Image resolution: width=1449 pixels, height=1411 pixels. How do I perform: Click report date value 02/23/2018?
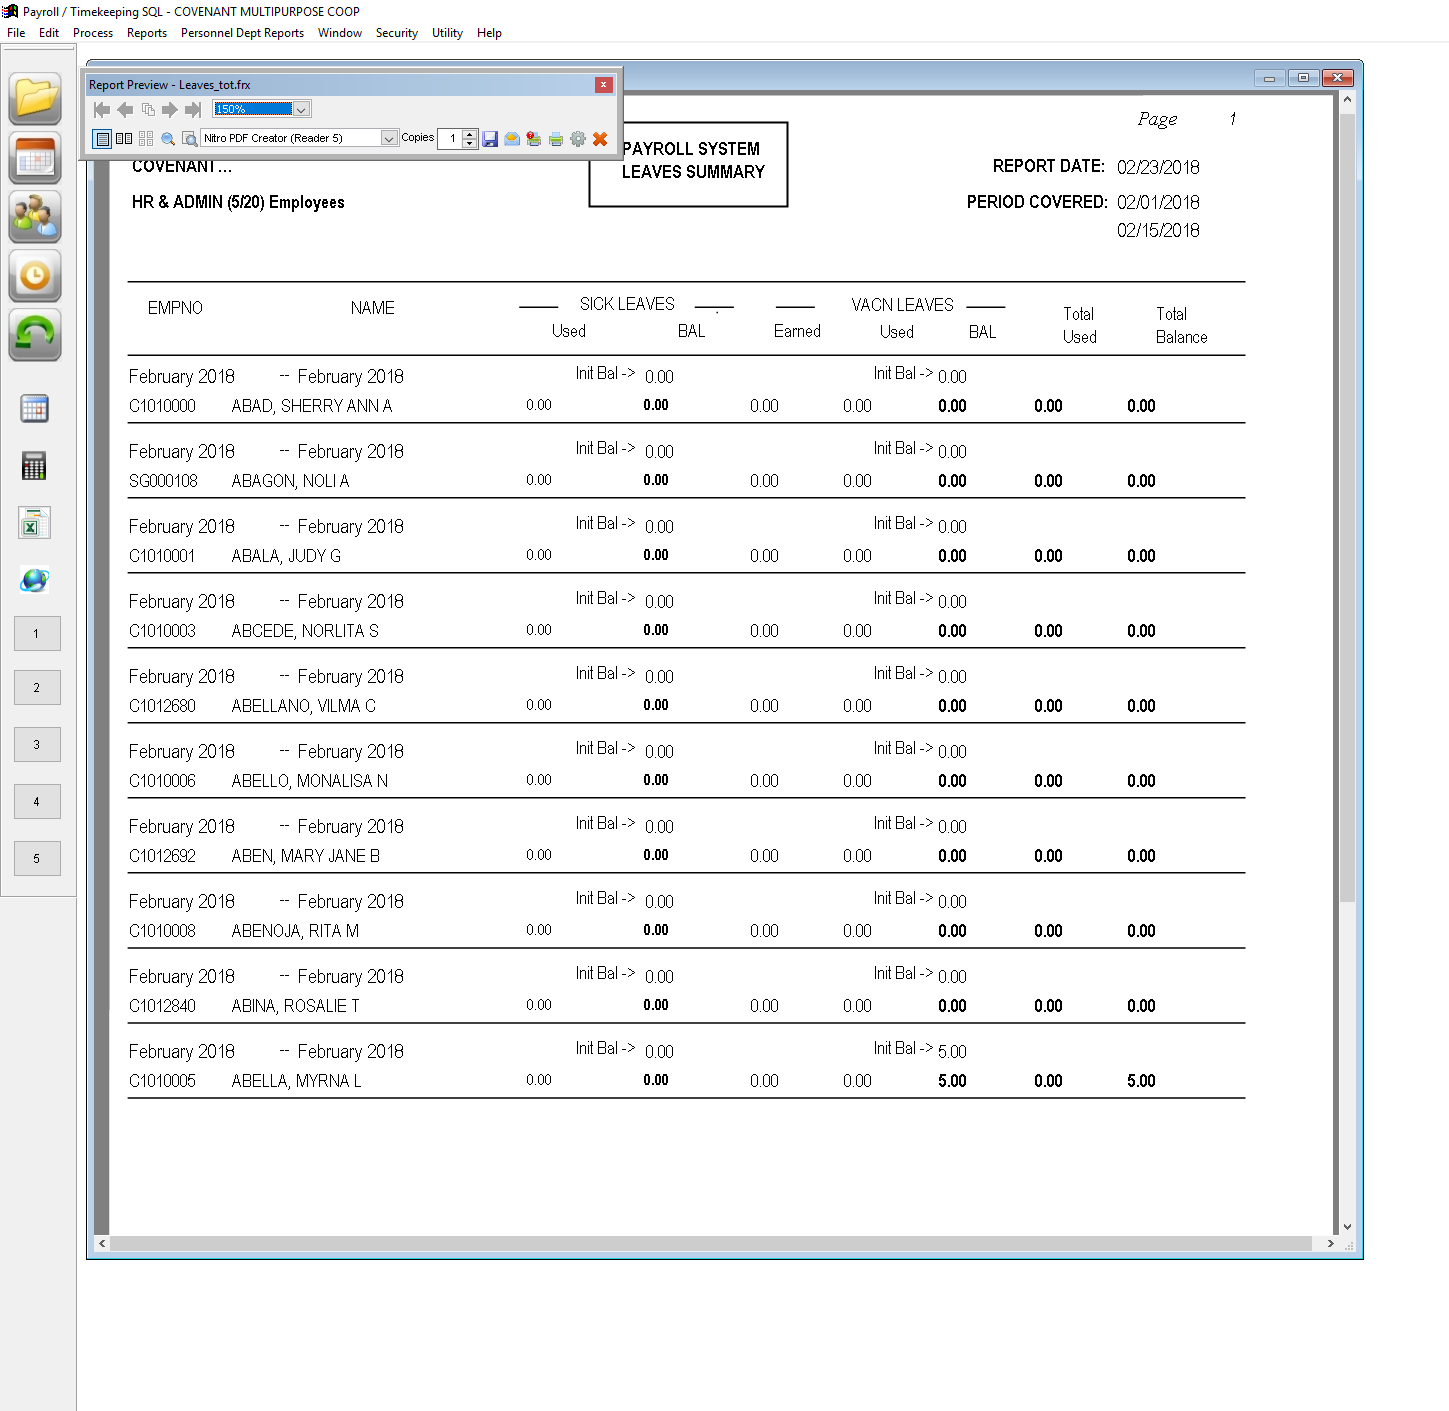coord(1158,167)
